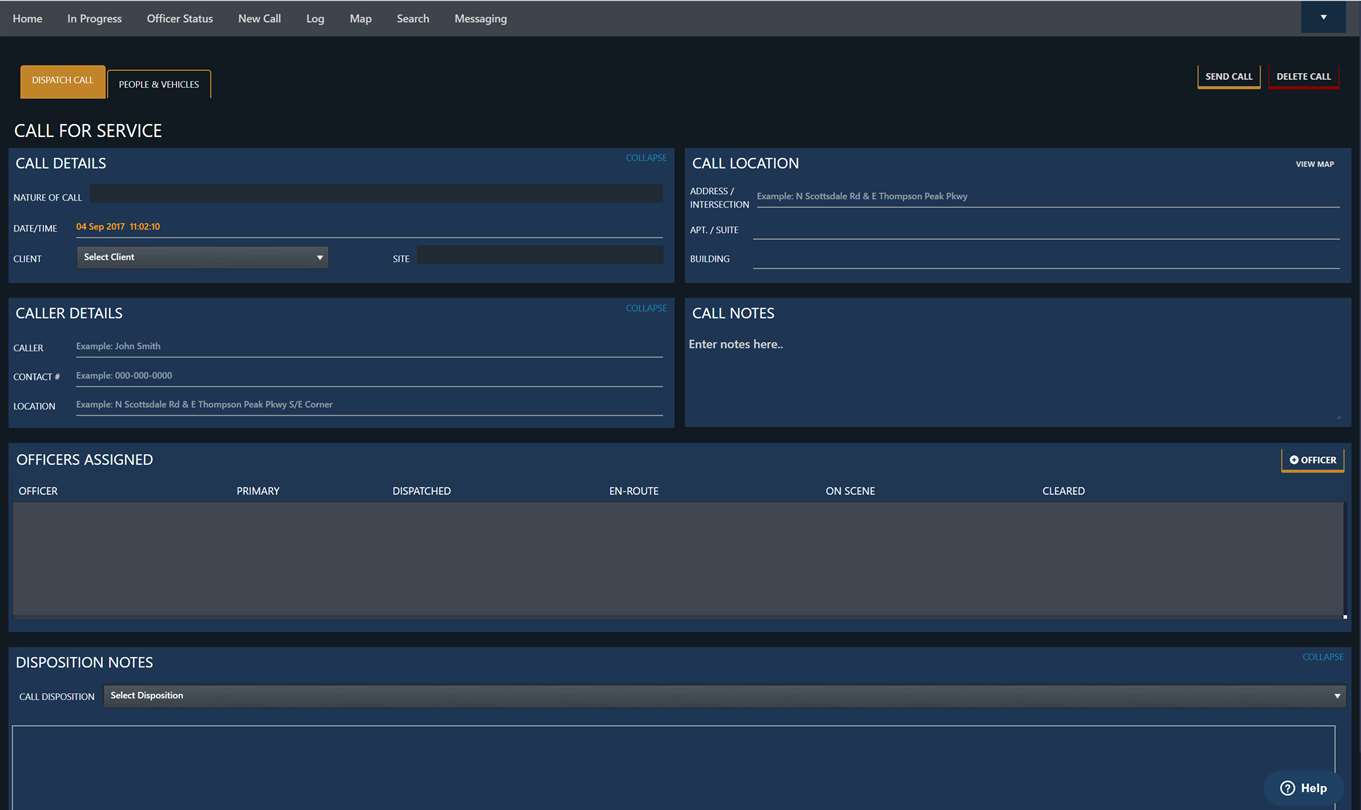Click into the Call Notes text area

coord(1015,375)
